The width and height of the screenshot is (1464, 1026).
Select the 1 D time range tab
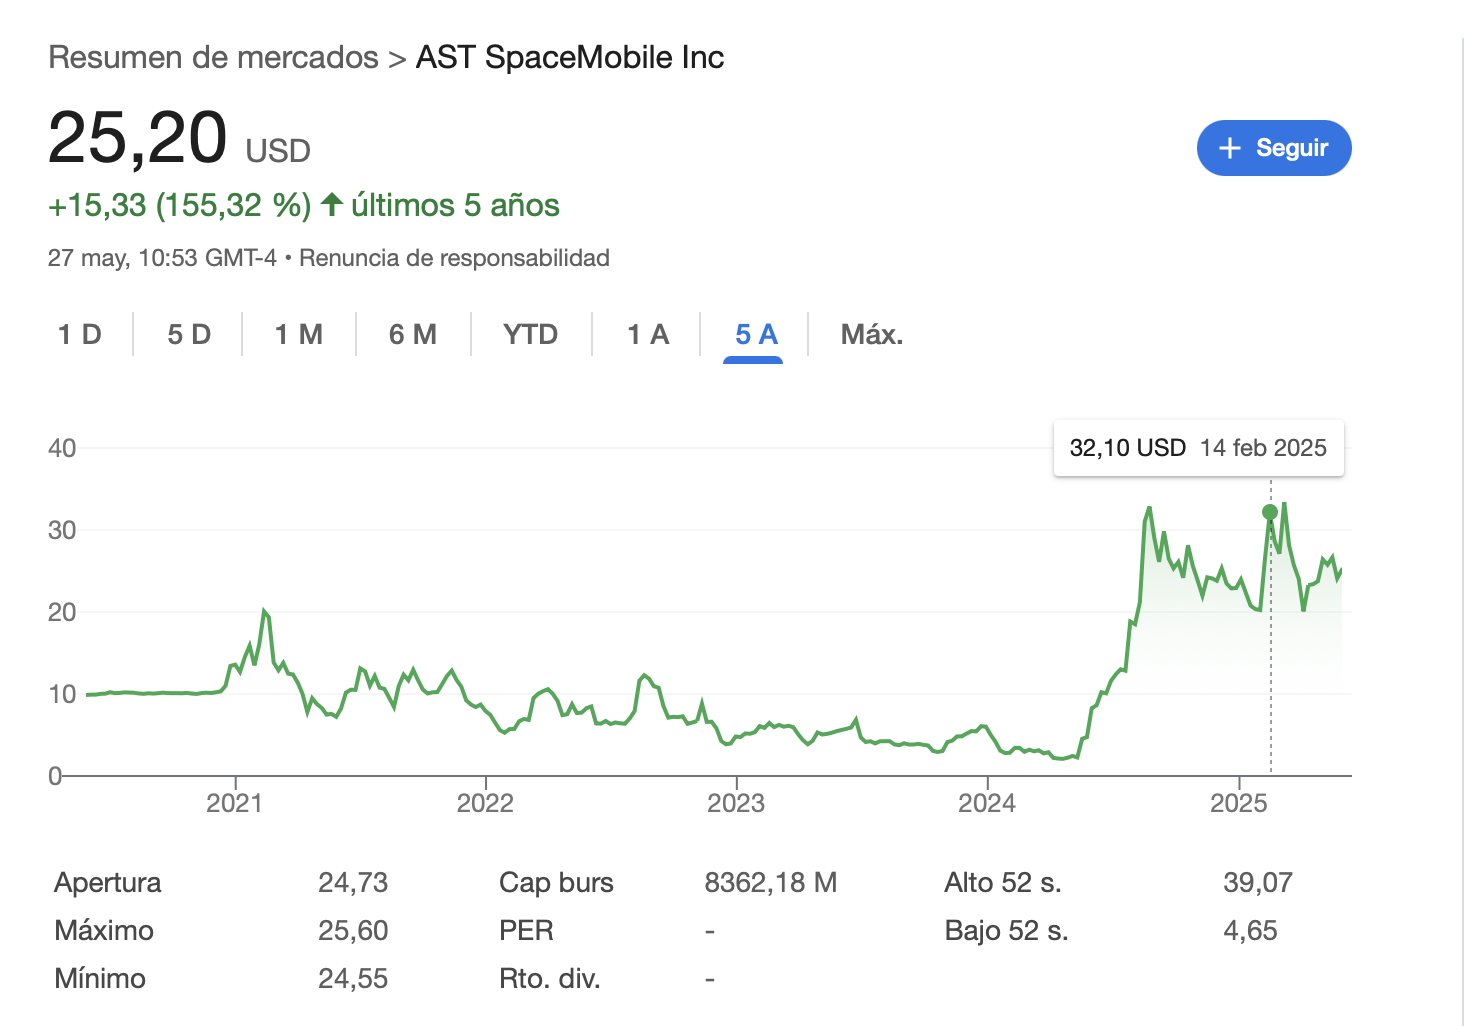(80, 334)
